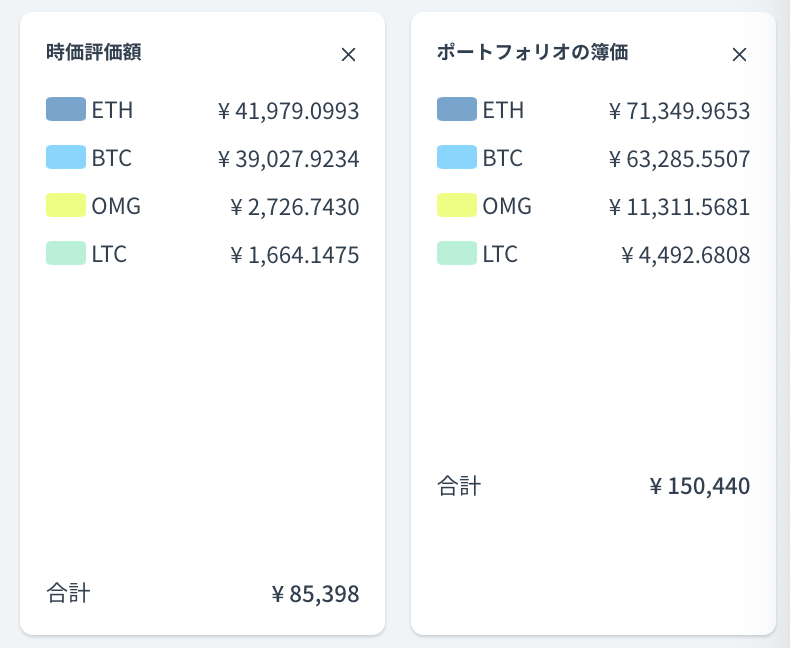Click BTC color swatch in 時価評価額
790x648 pixels.
point(66,157)
